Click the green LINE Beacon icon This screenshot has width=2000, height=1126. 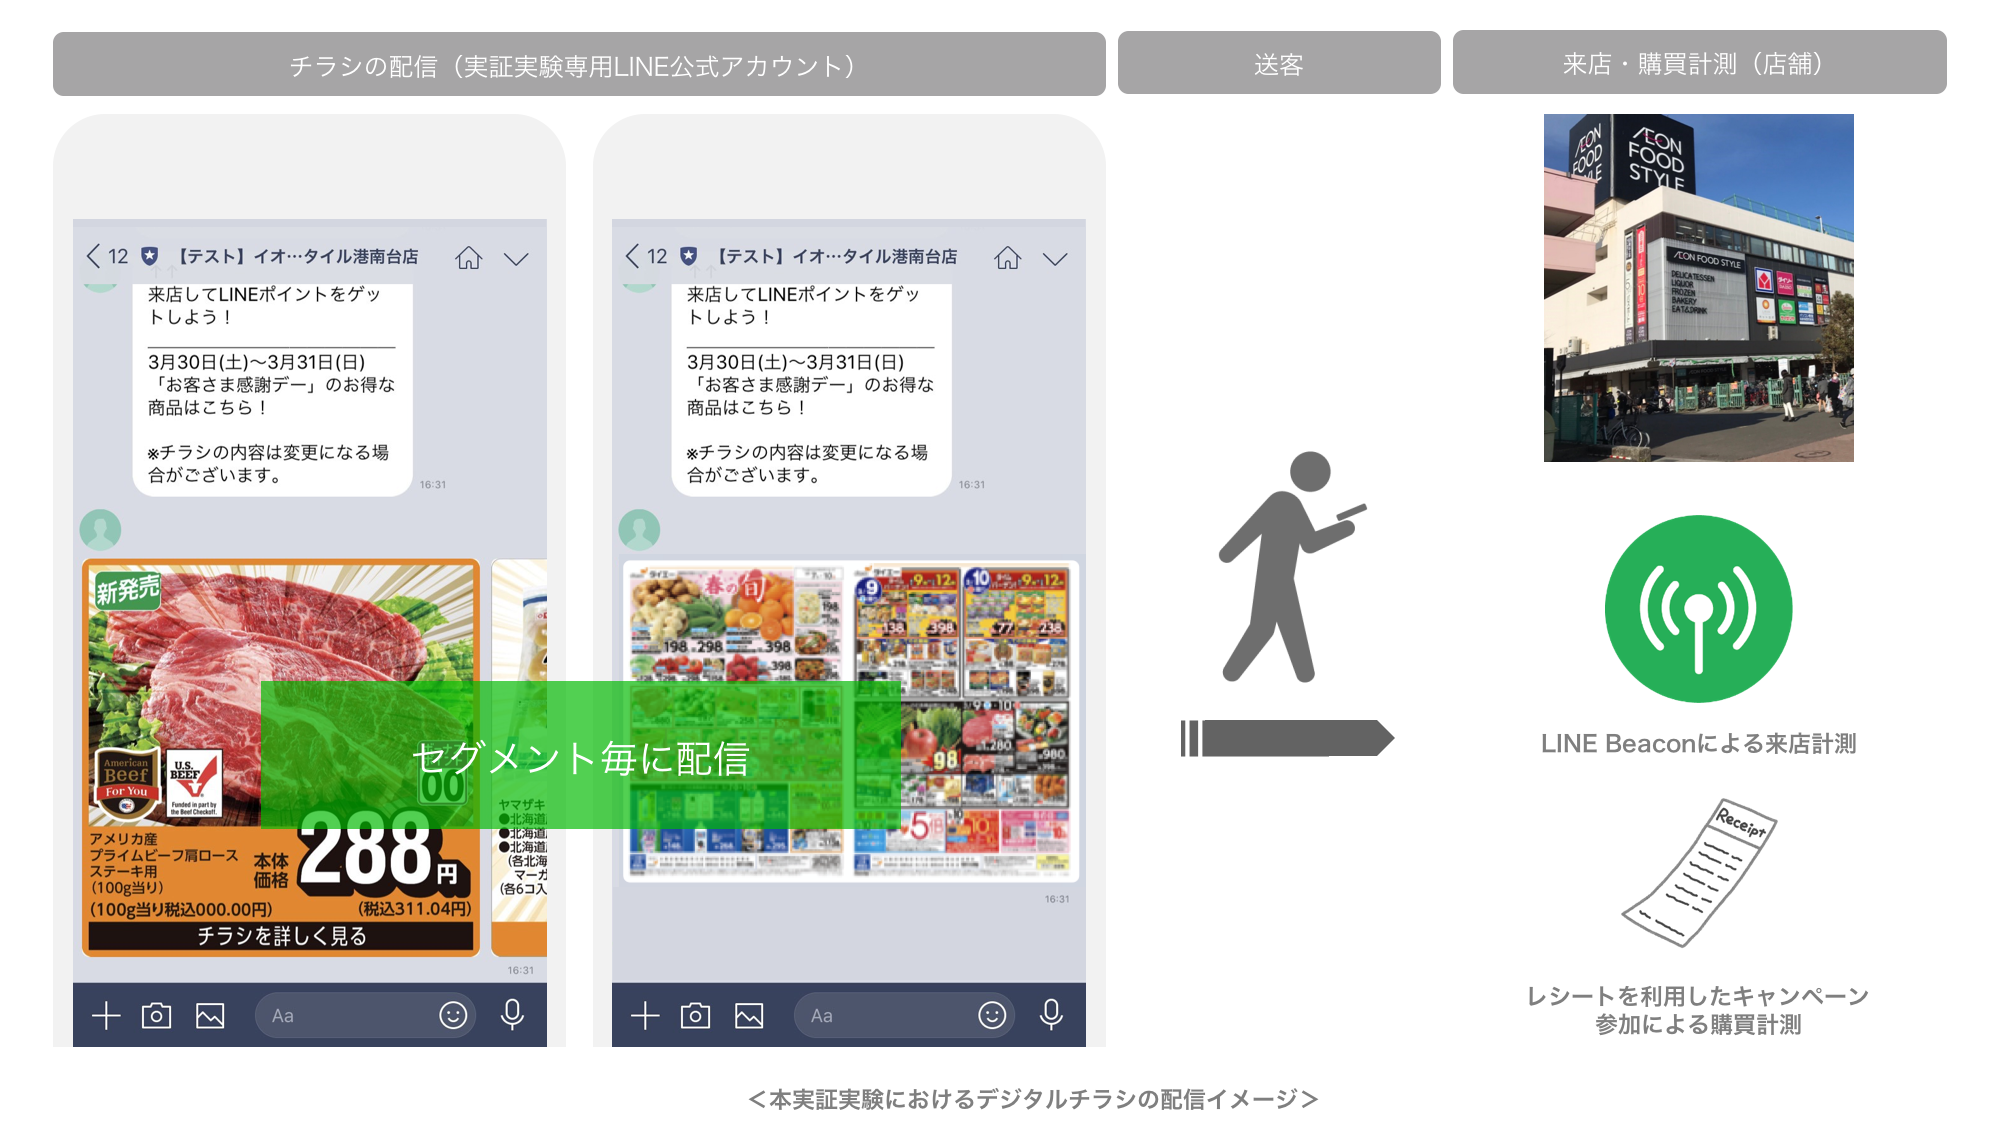[x=1698, y=608]
